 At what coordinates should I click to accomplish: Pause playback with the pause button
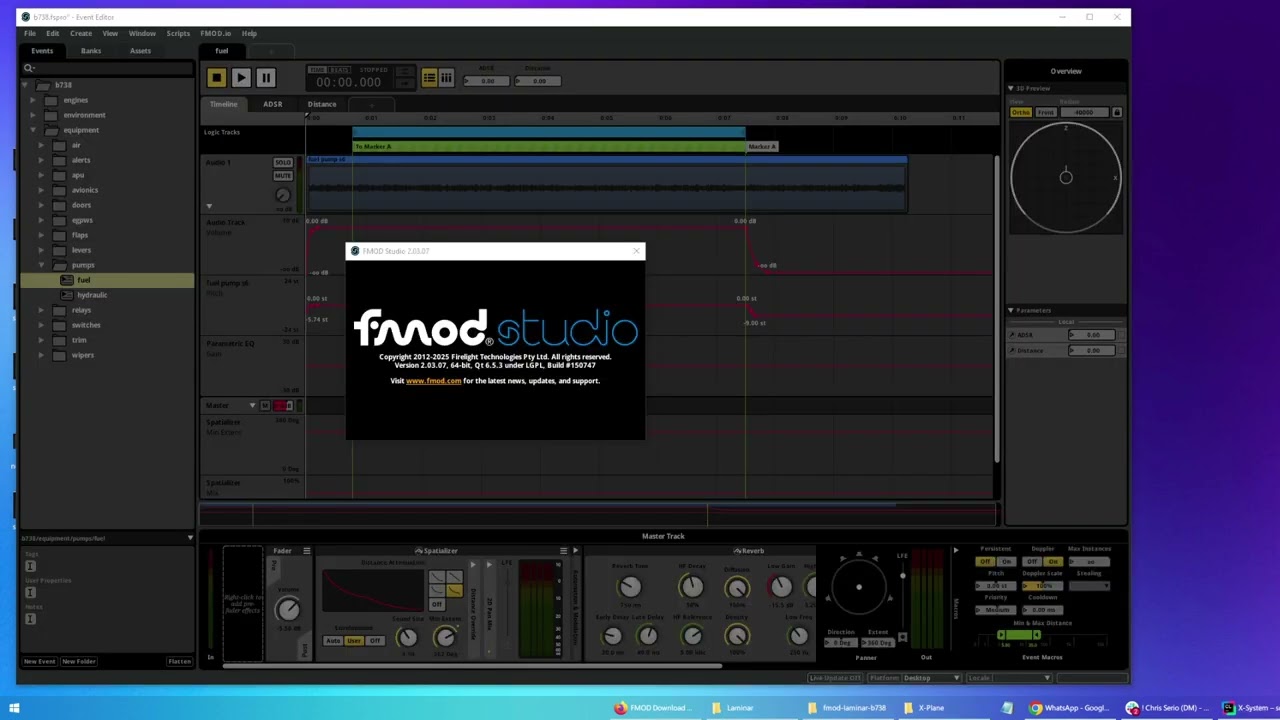[x=265, y=77]
